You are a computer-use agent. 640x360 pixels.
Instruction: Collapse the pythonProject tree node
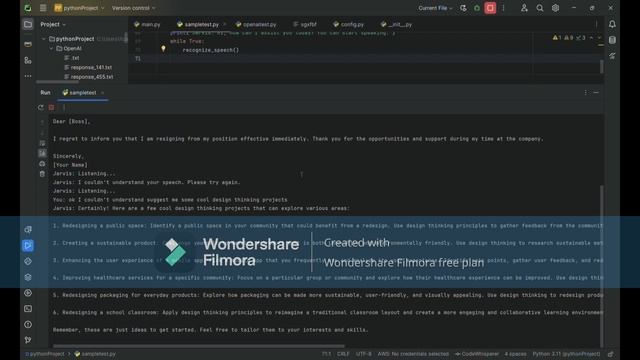(x=44, y=39)
